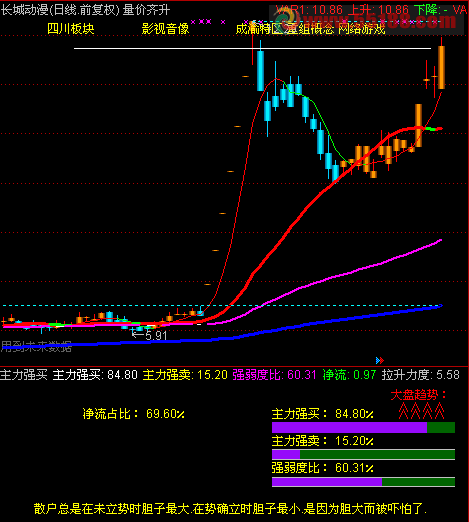Click the 强弱度比 60.31% progress bar
469x522 pixels.
pyautogui.click(x=363, y=482)
